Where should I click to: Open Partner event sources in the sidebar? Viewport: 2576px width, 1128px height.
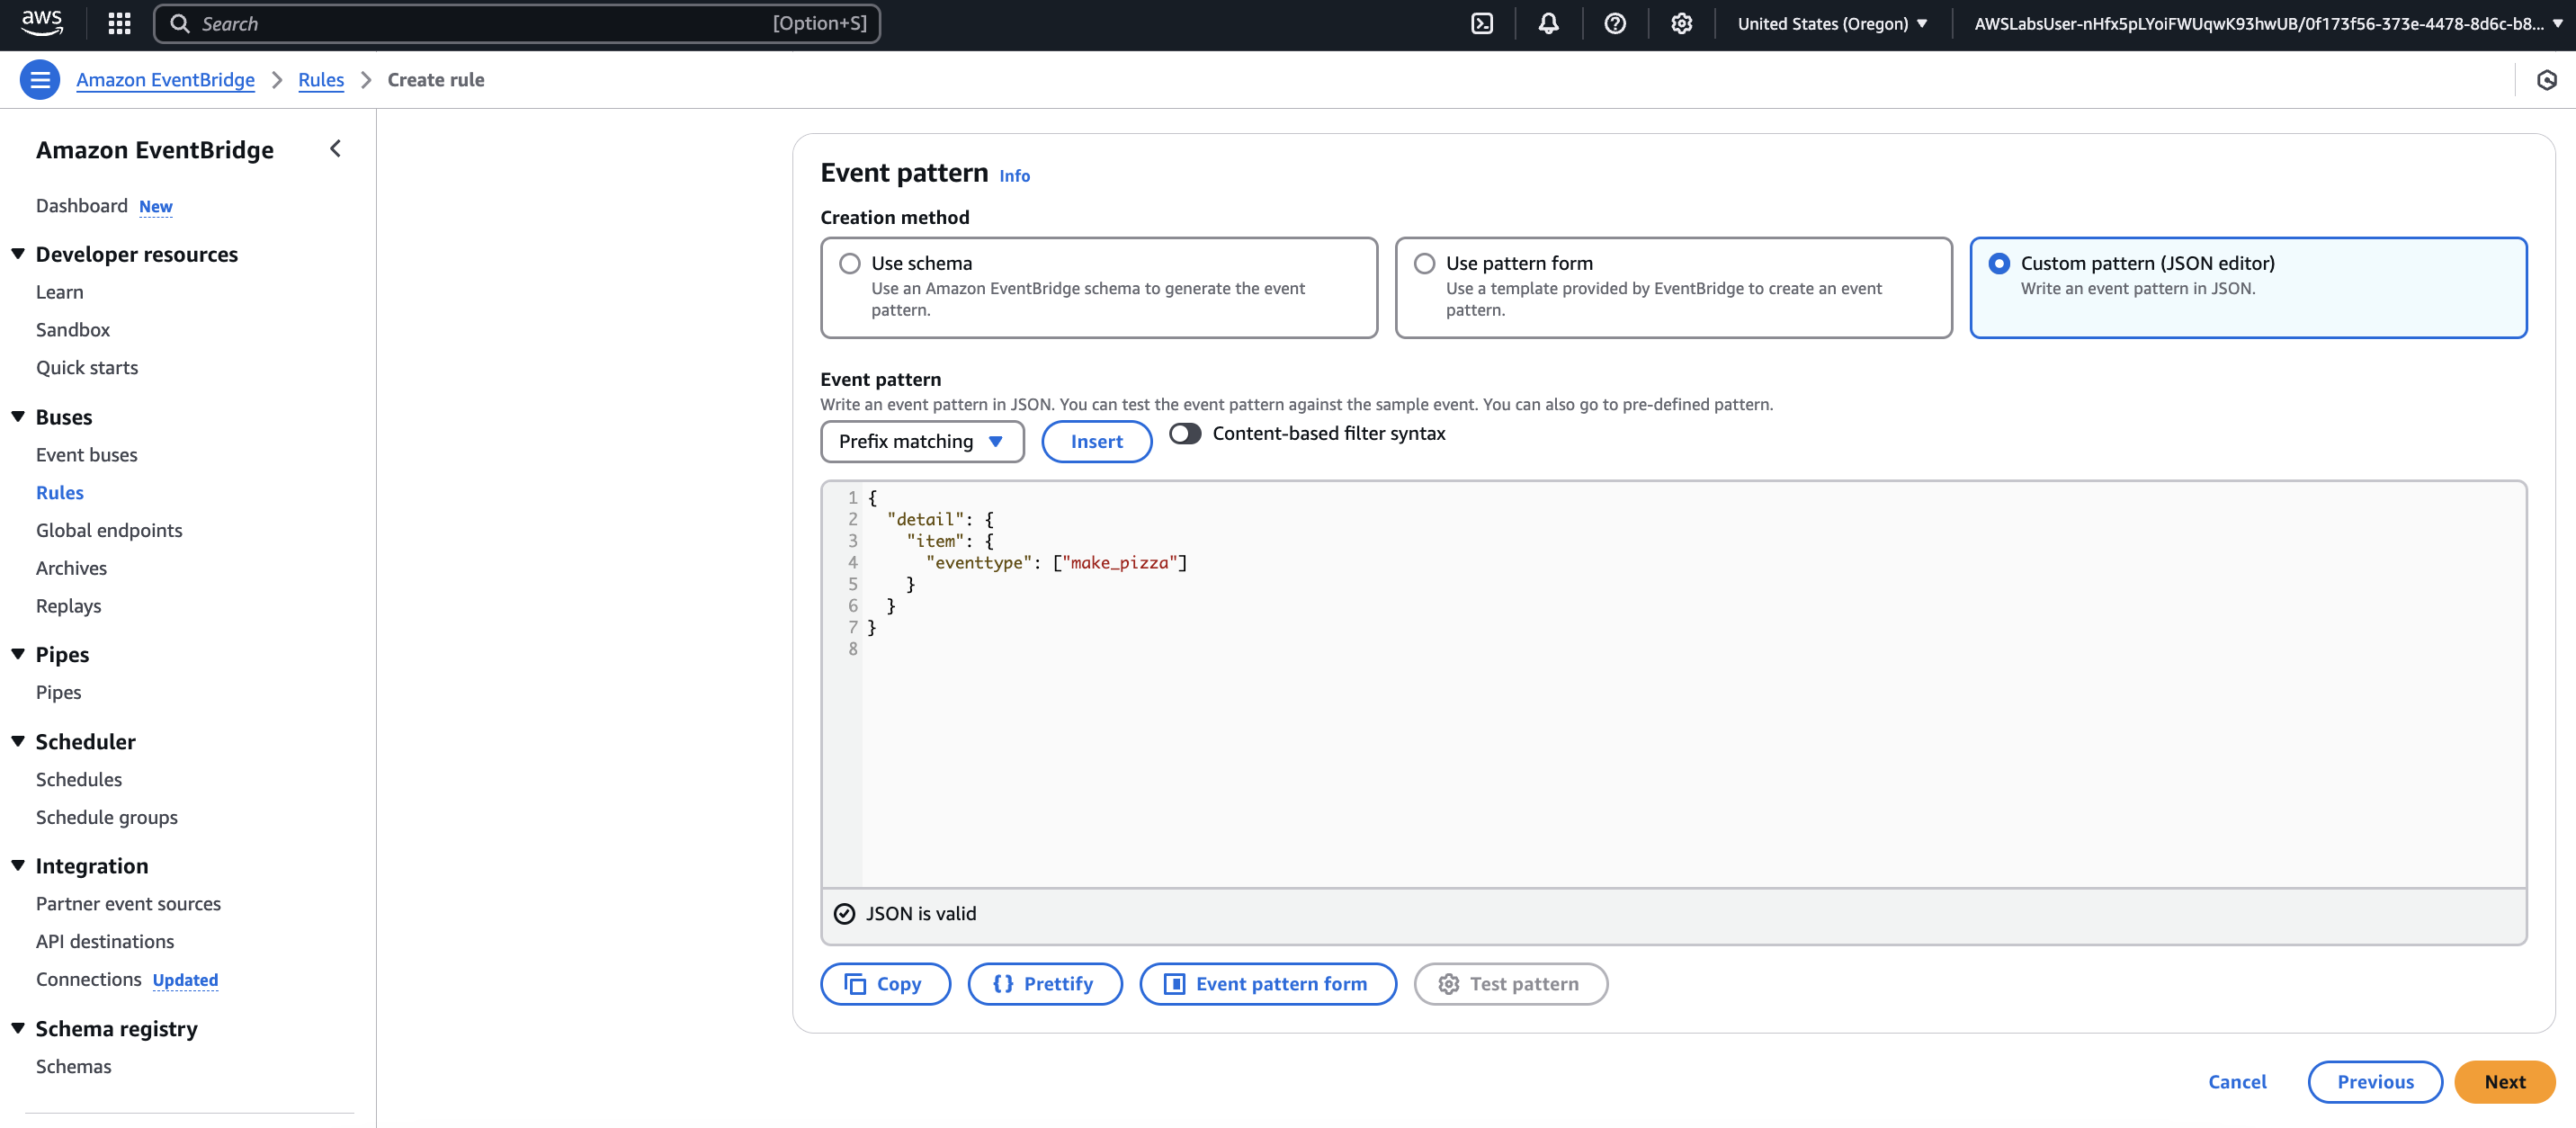pos(128,904)
